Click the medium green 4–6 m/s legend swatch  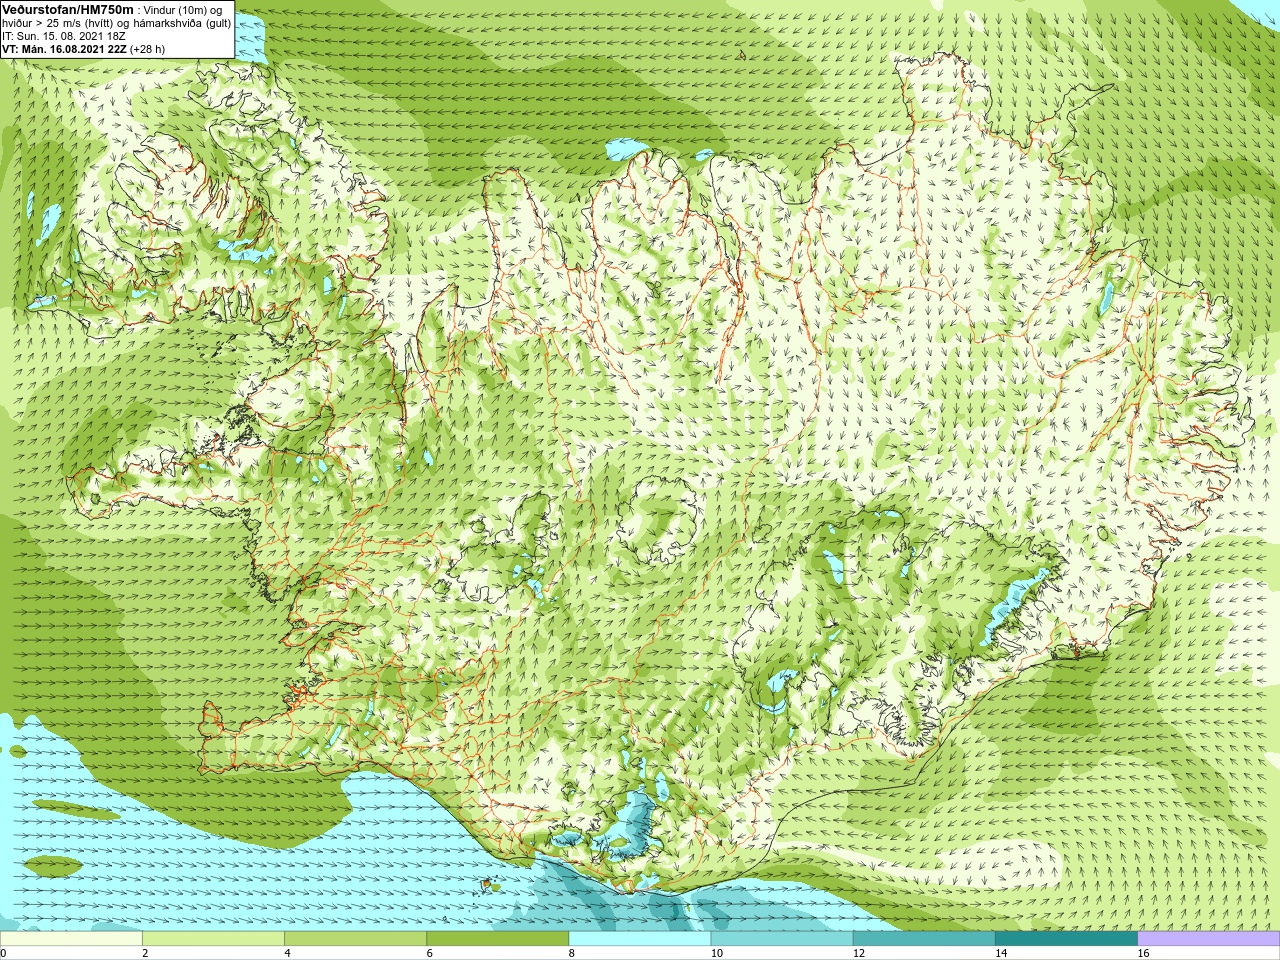point(355,938)
